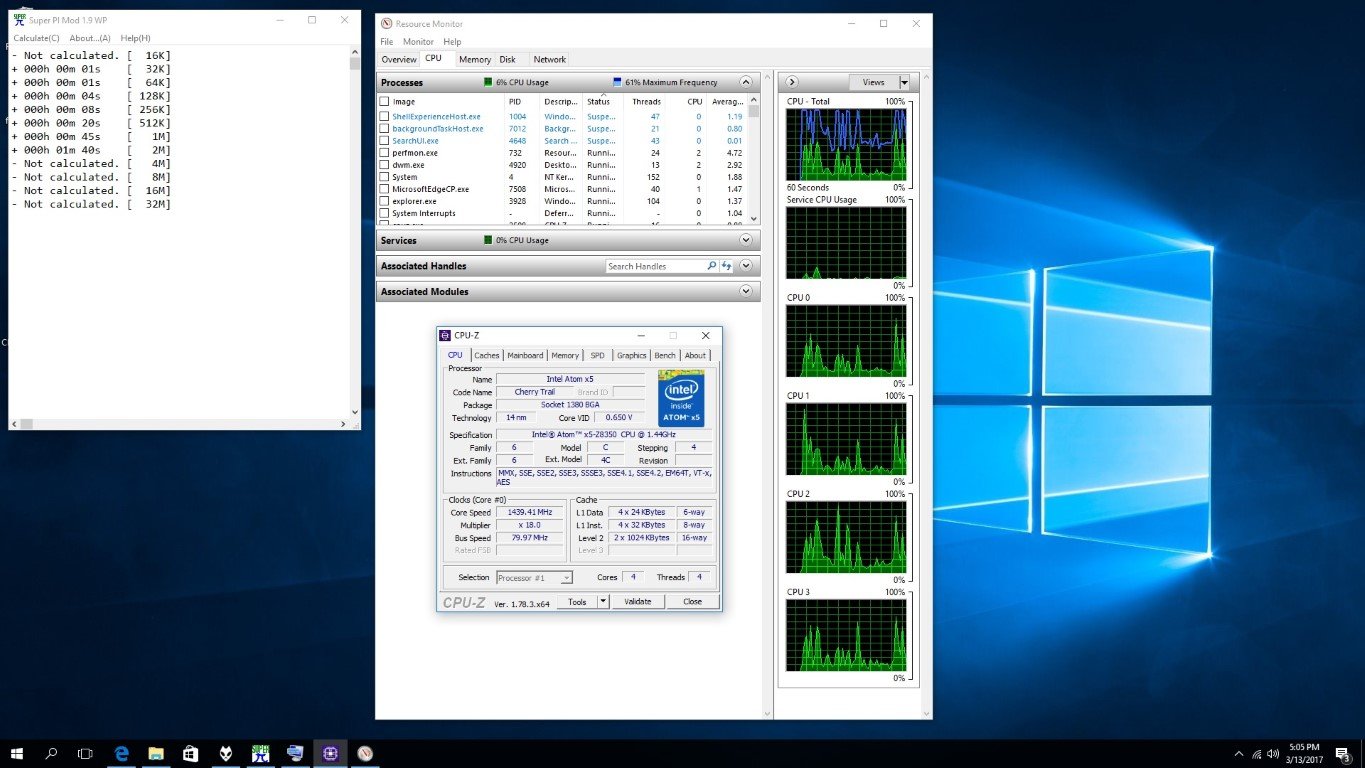Click the Core Speed value 1439.41 MHz

(x=530, y=512)
